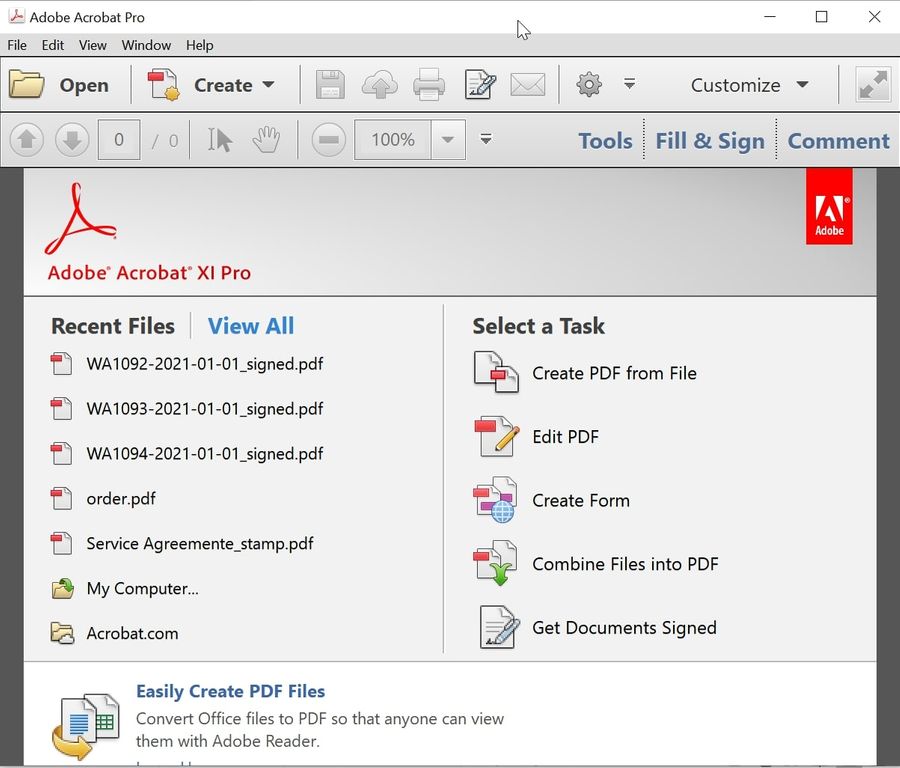
Task: Click the Create PDF from File icon
Action: coord(496,373)
